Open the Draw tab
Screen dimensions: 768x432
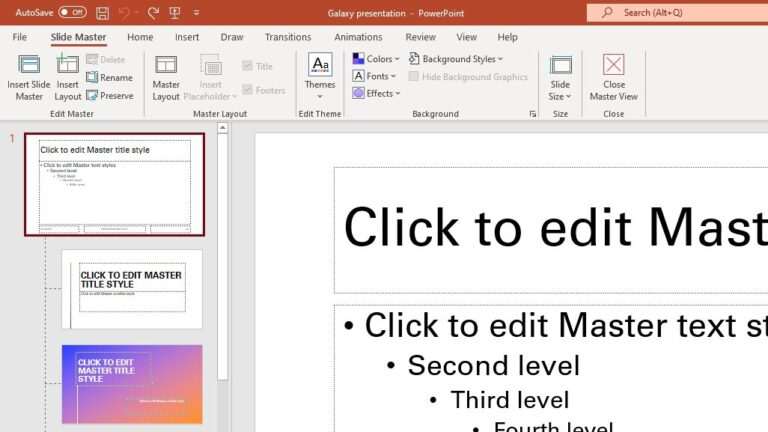coord(232,37)
